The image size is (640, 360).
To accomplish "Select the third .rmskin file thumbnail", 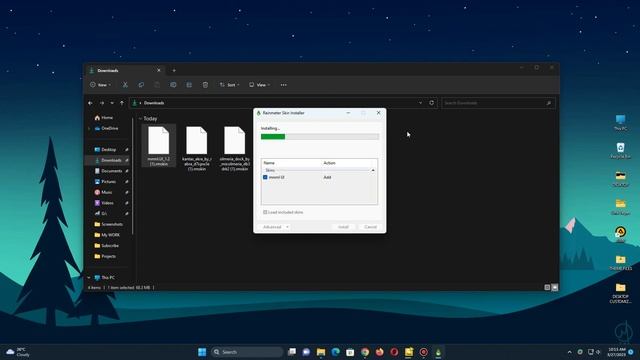I will tap(235, 148).
